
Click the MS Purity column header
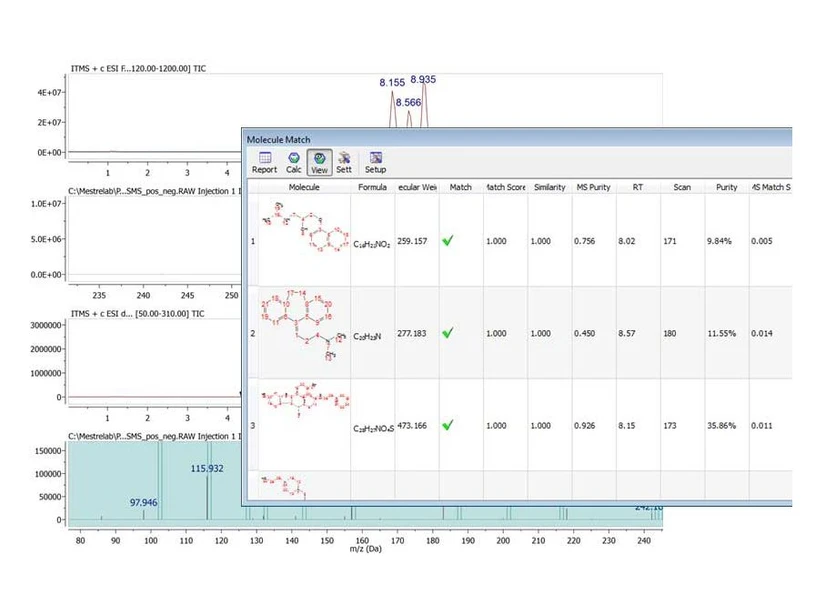(592, 187)
